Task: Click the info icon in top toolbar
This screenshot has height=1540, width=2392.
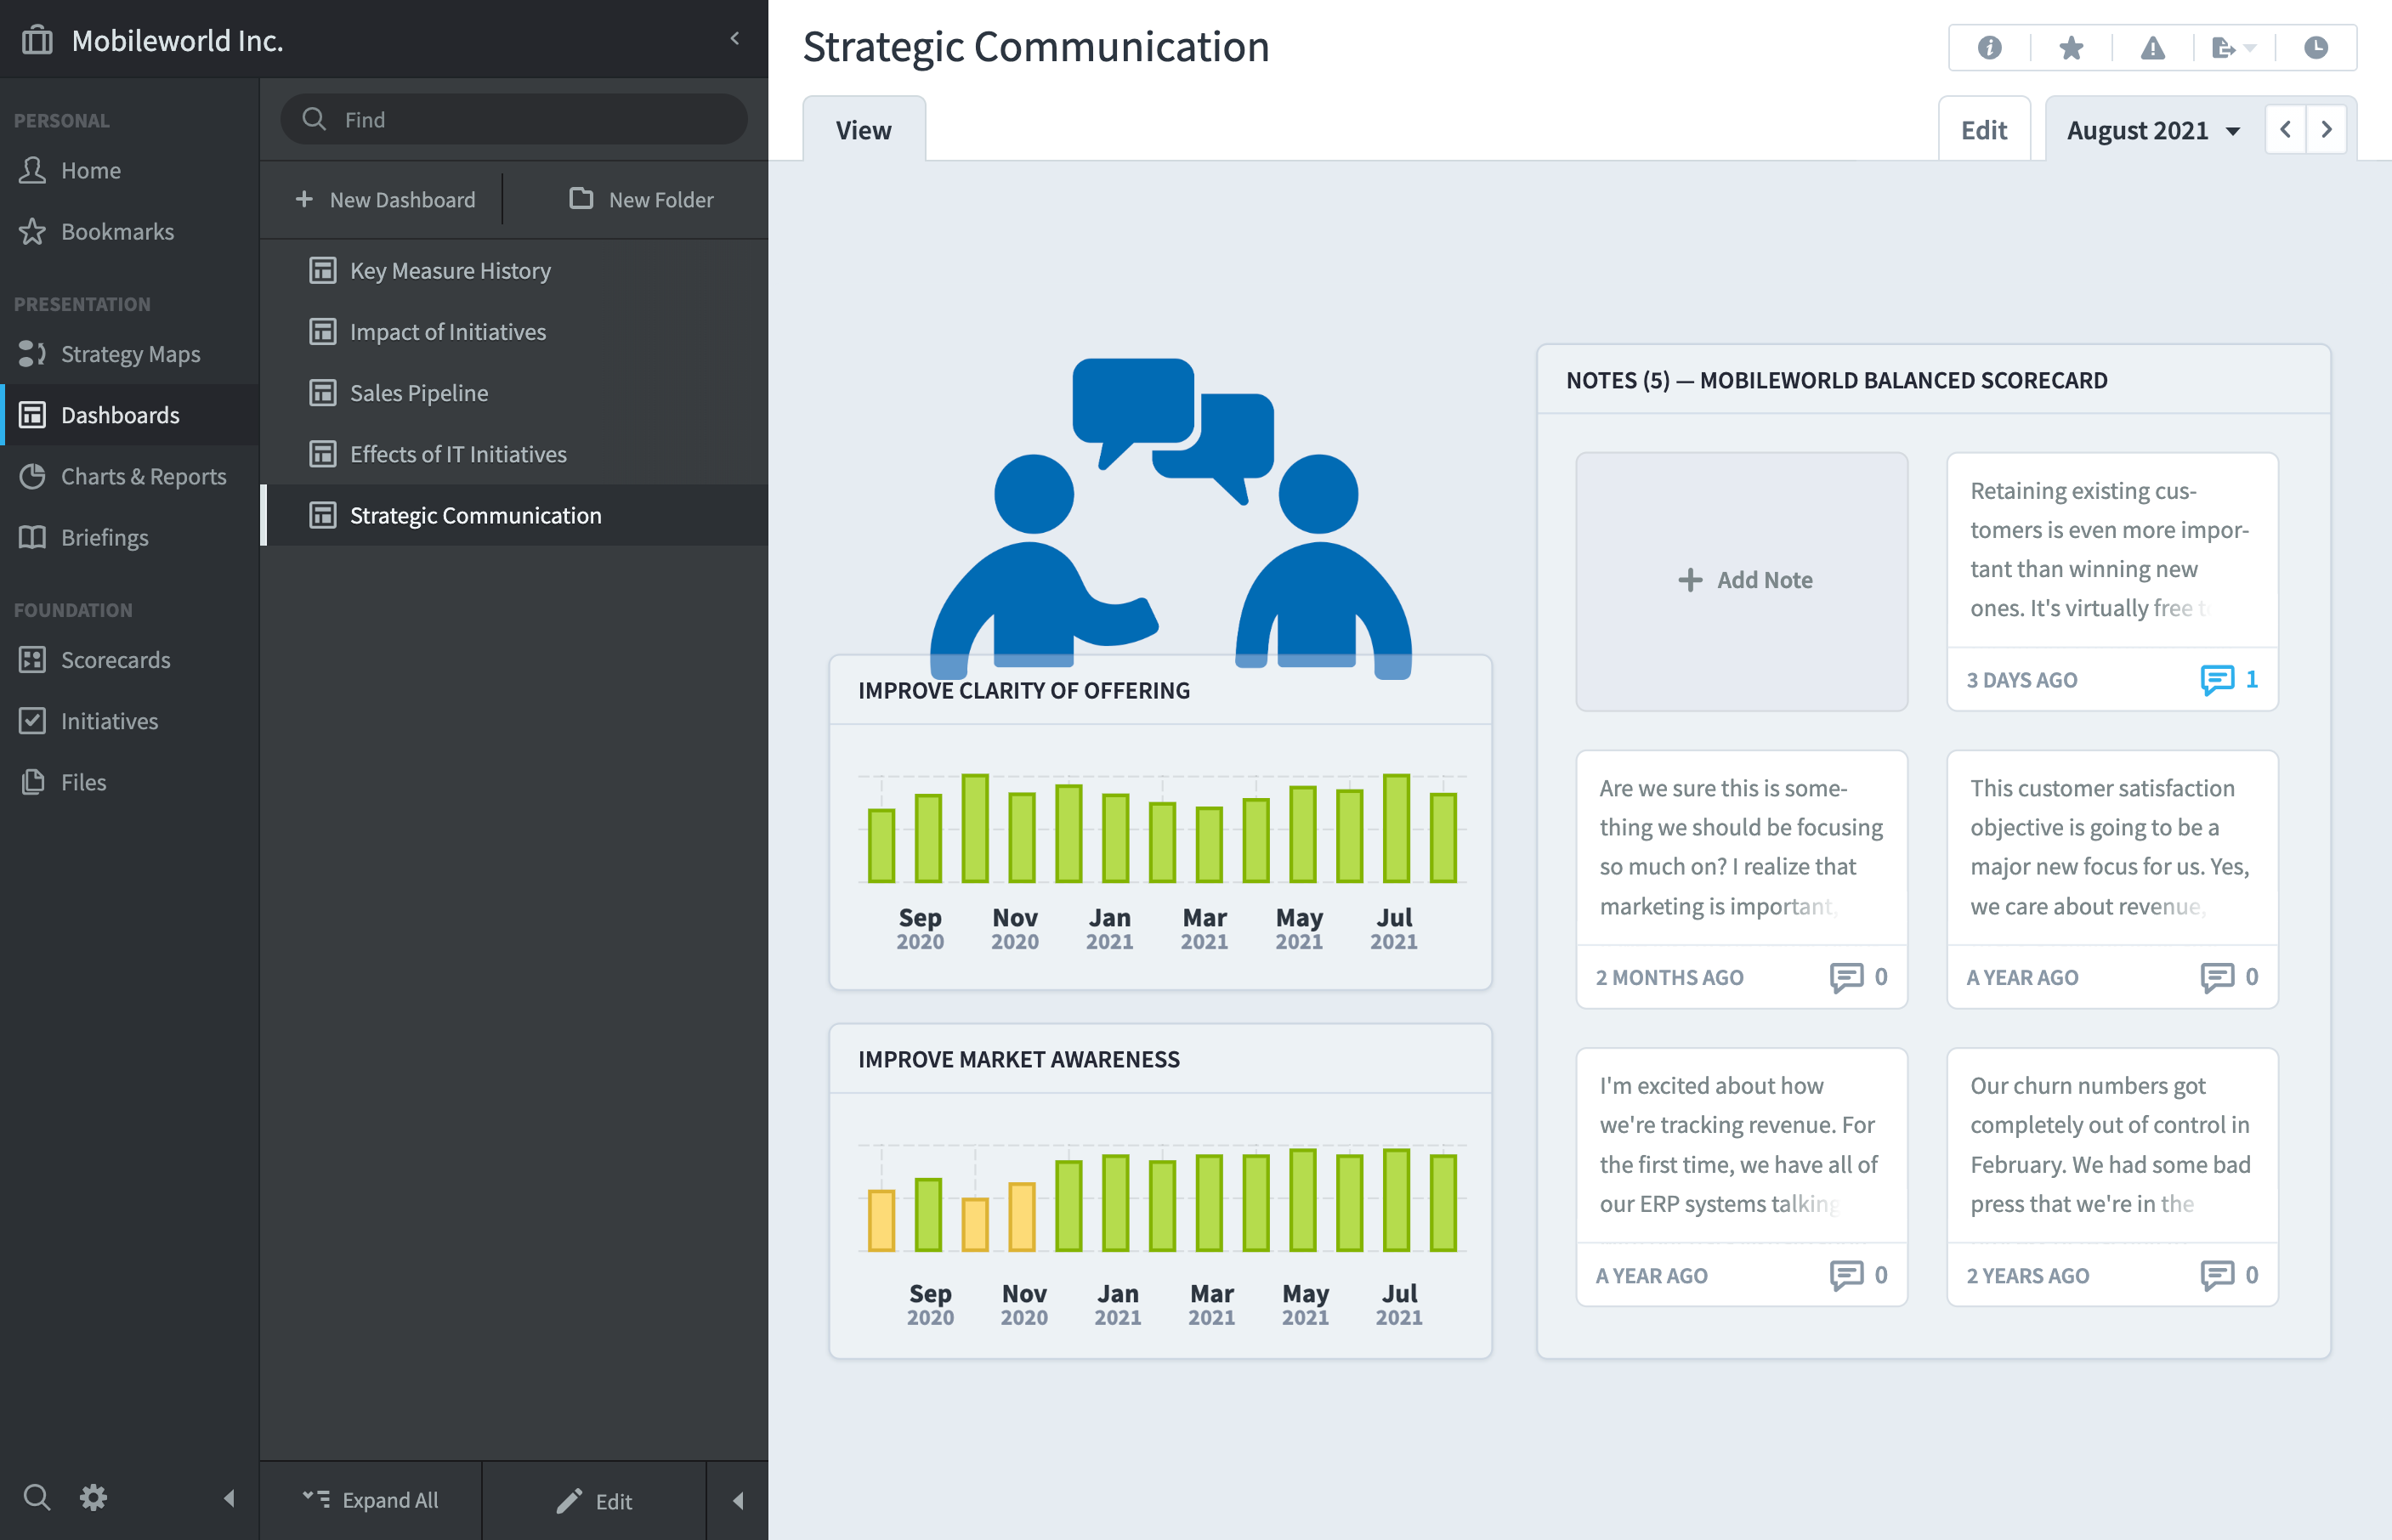Action: 1989,47
